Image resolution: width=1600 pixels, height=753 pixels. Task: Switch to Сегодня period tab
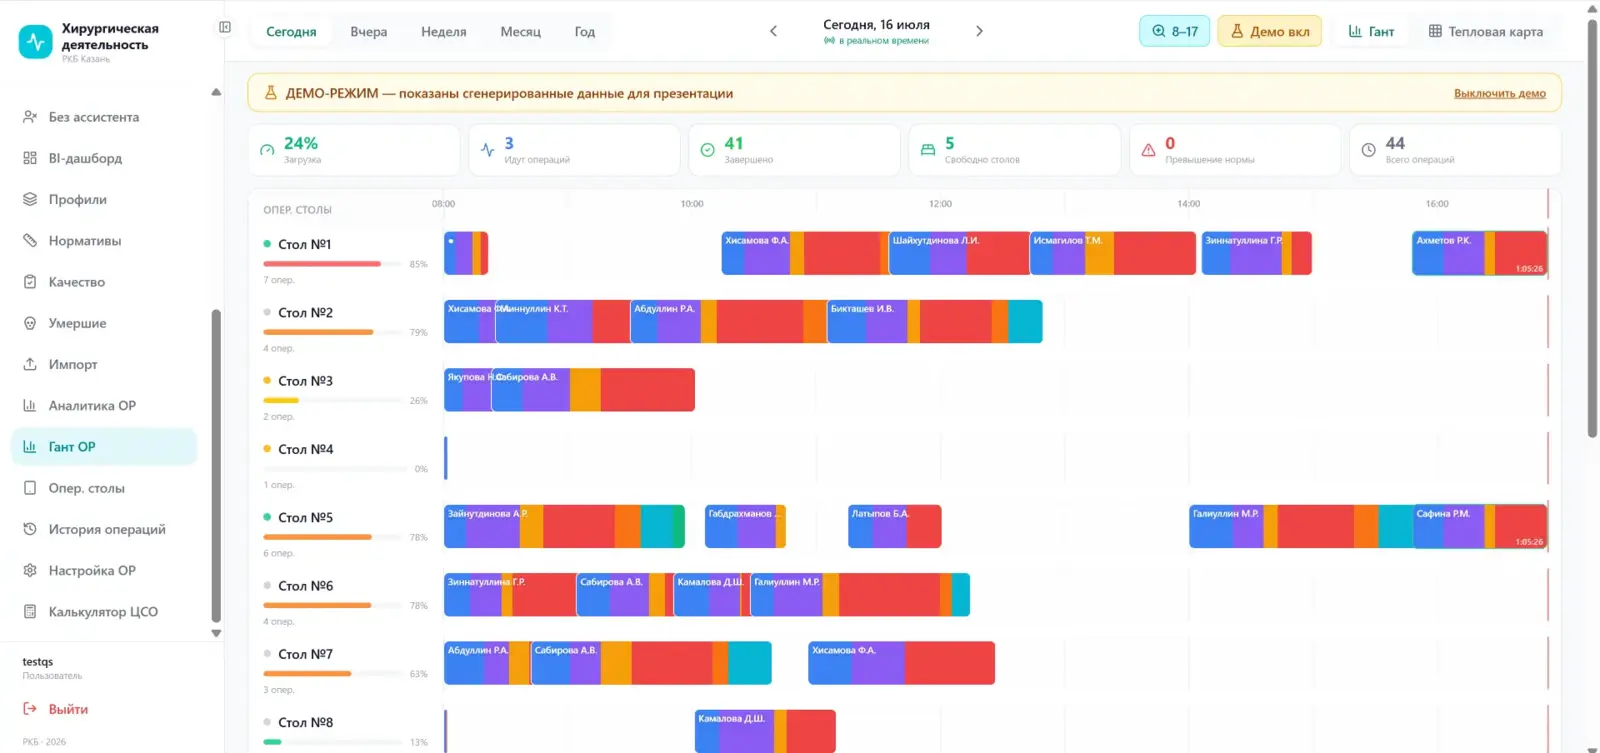pyautogui.click(x=291, y=32)
